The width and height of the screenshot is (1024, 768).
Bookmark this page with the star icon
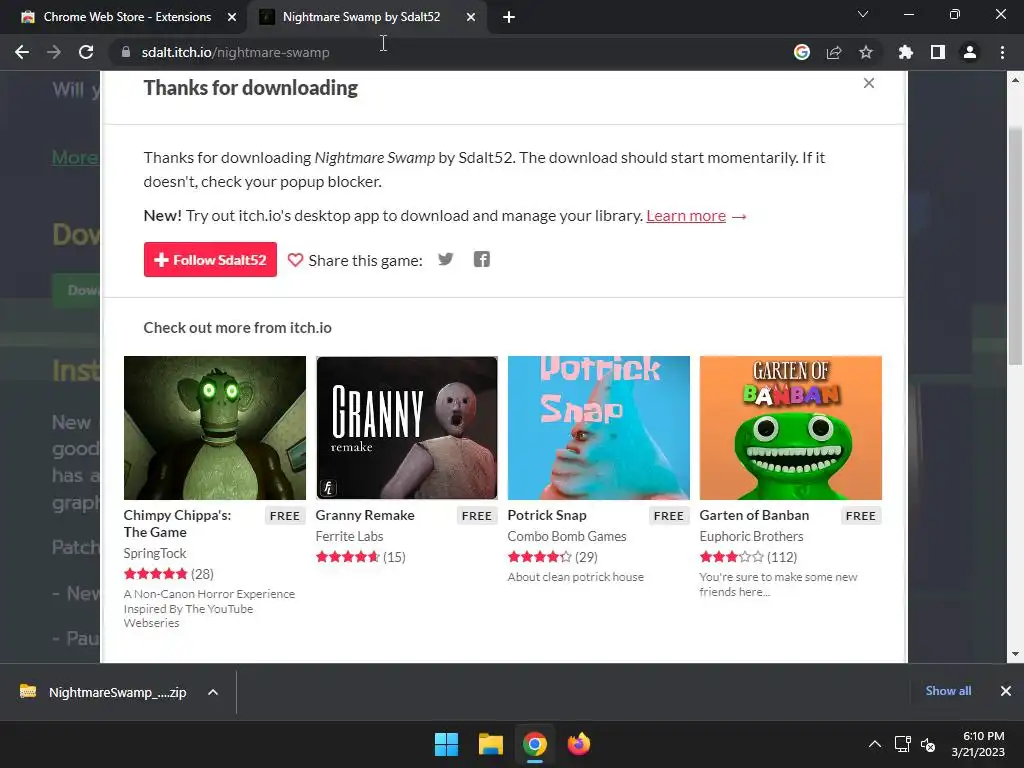(x=866, y=52)
